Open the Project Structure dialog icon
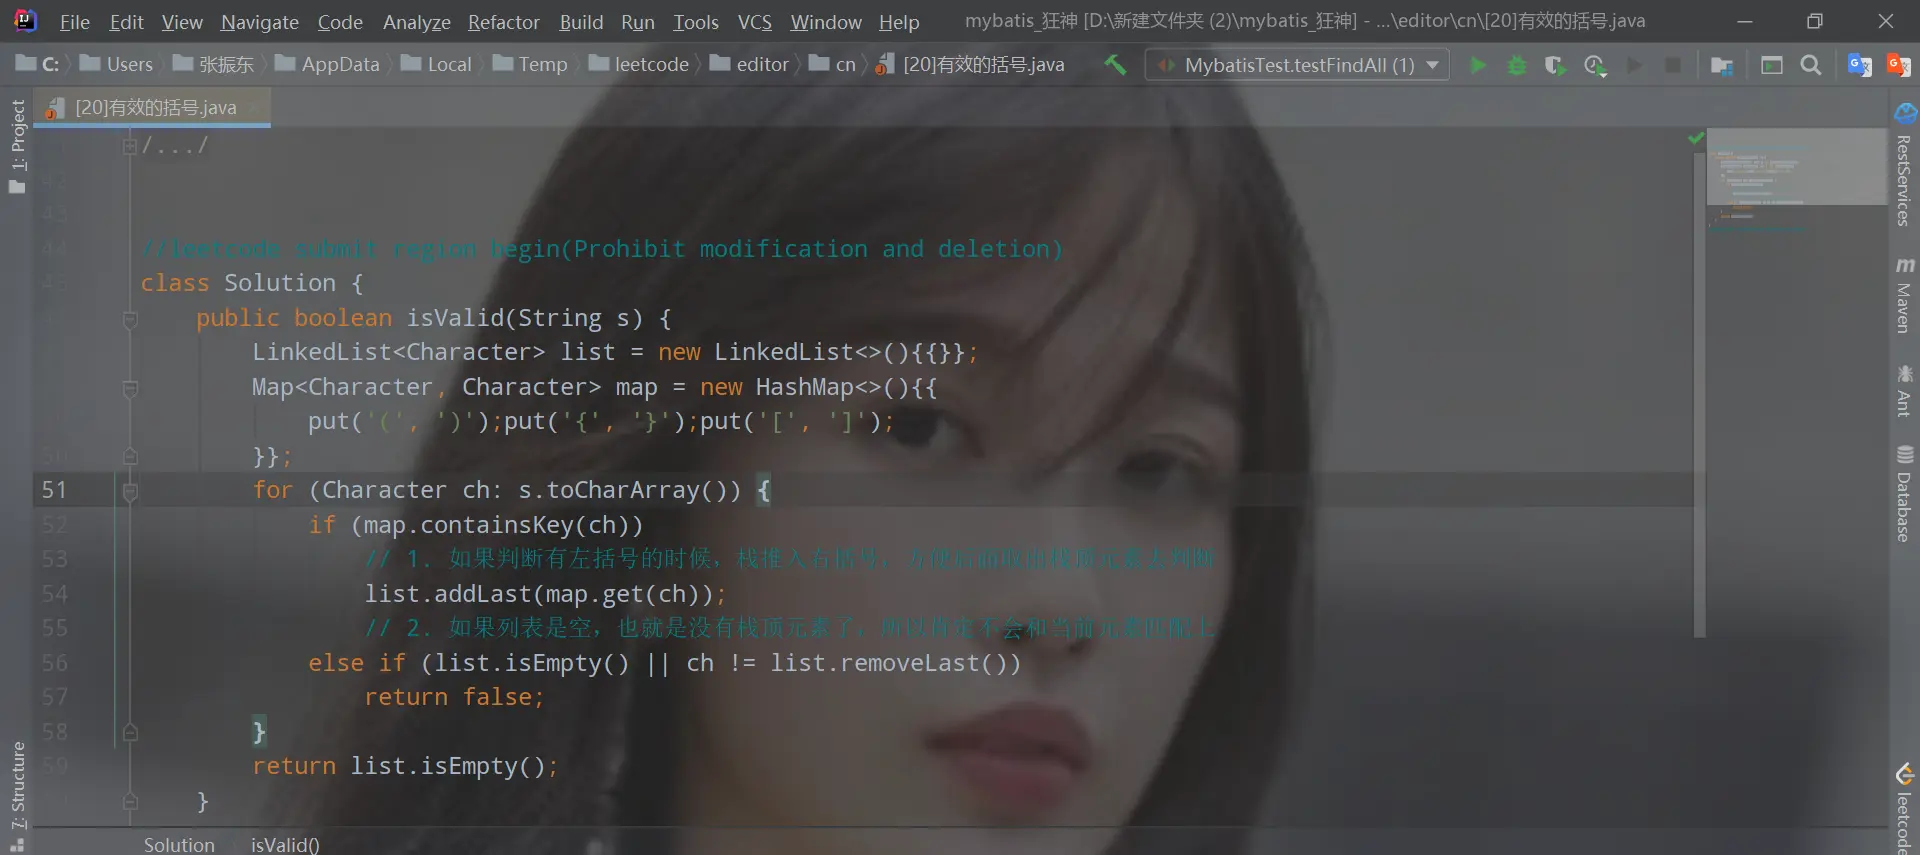The width and height of the screenshot is (1920, 855). click(x=1722, y=65)
